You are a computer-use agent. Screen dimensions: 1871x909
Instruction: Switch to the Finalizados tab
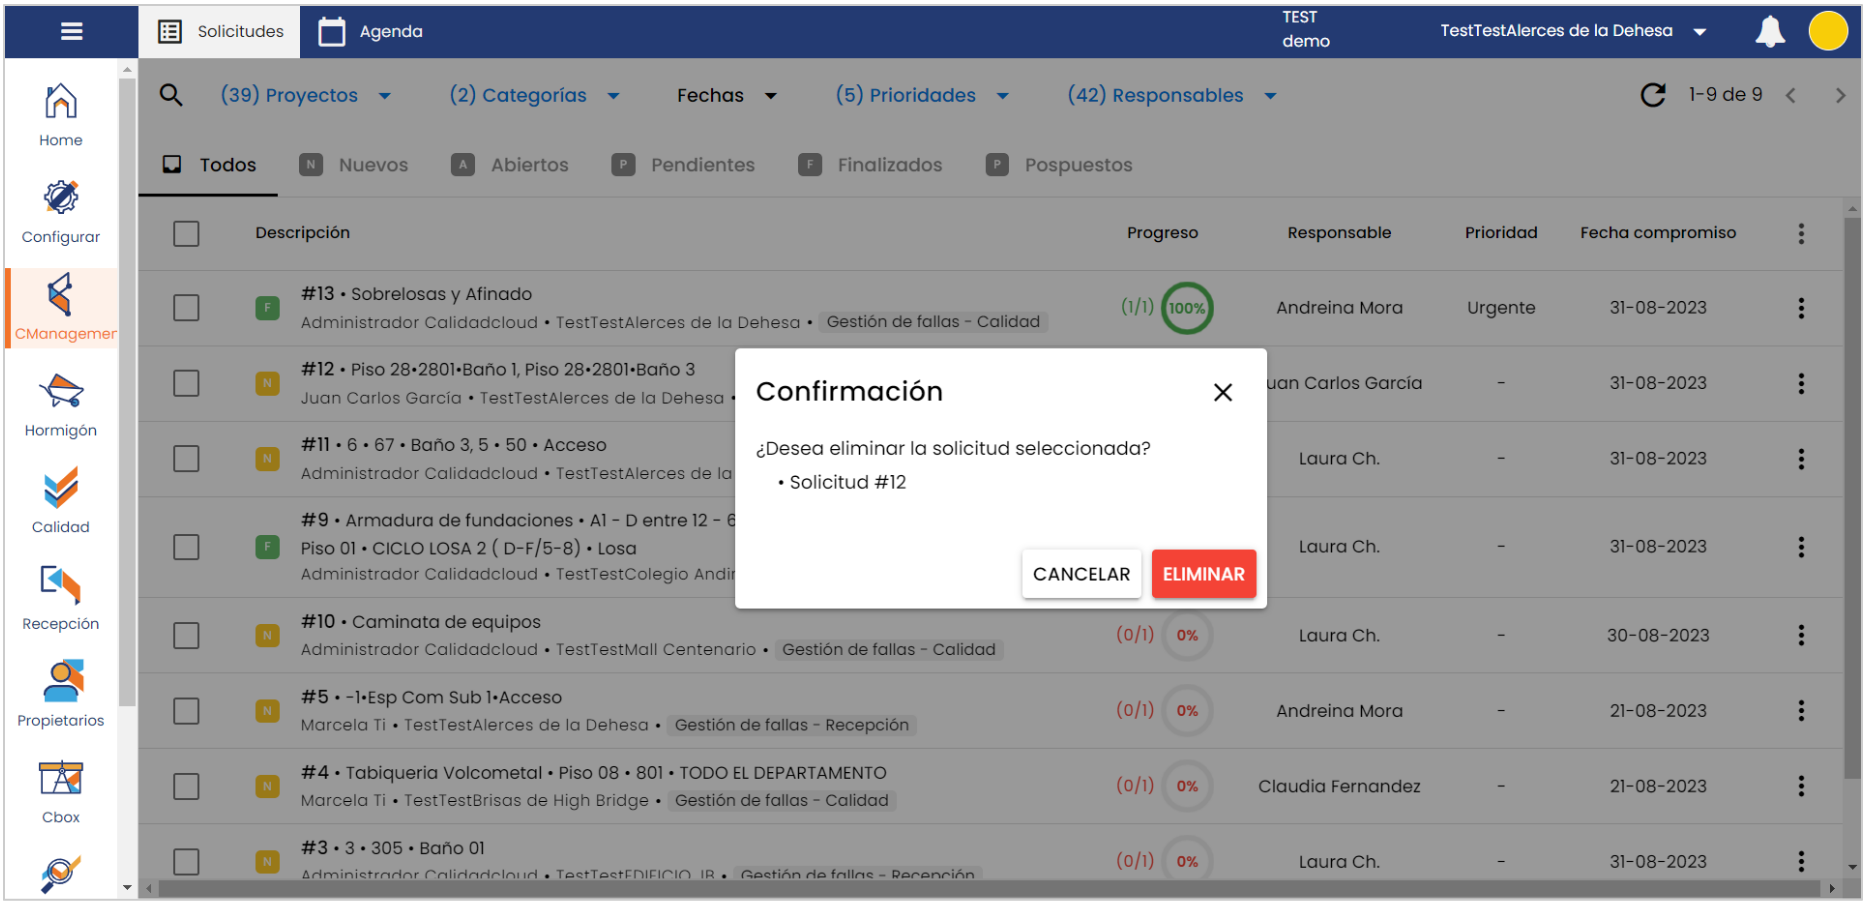pyautogui.click(x=871, y=165)
